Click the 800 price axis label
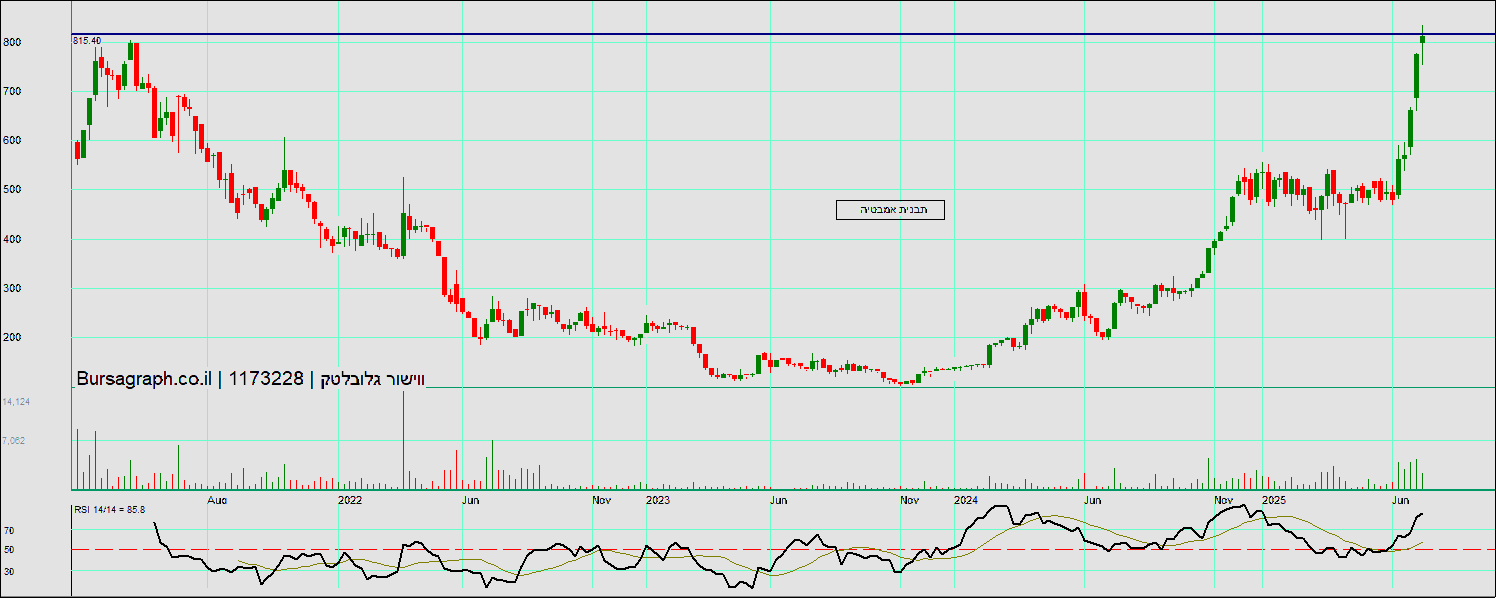This screenshot has height=598, width=1496. click(12, 42)
